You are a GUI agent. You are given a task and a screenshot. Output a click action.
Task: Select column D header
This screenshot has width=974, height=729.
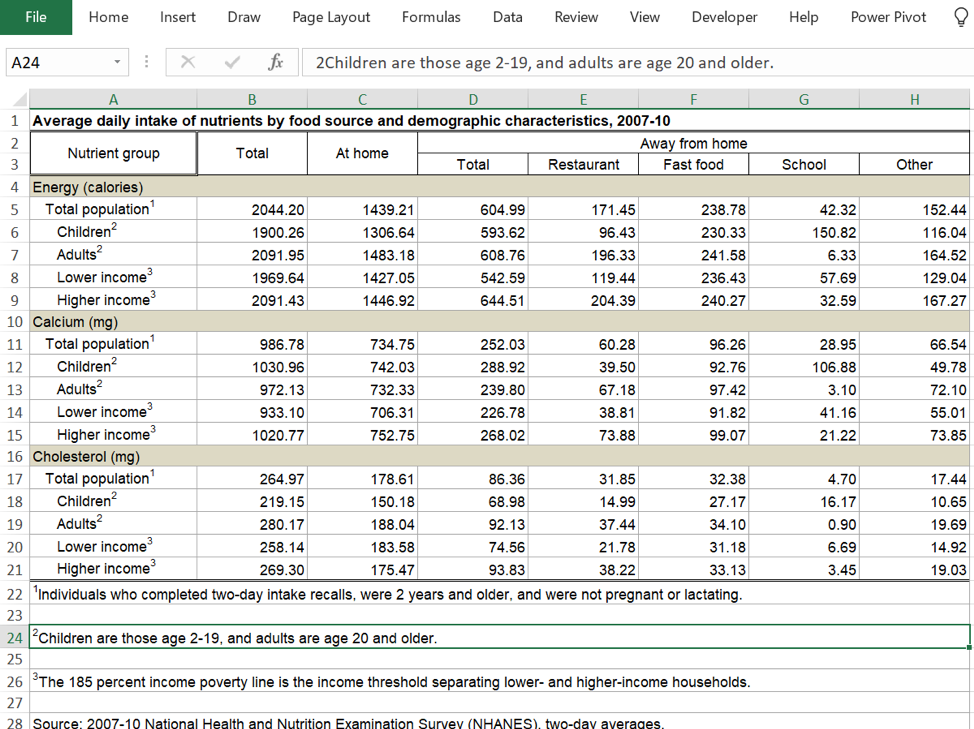(473, 100)
